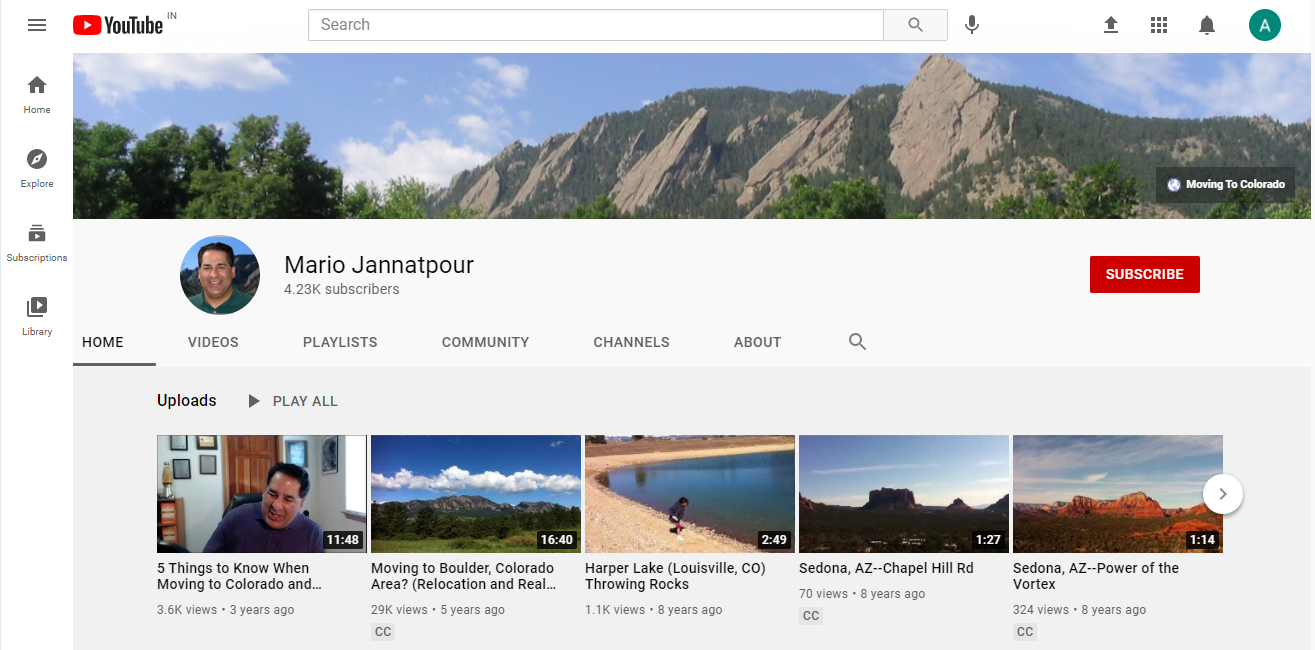
Task: Switch to the About tab
Action: [757, 342]
